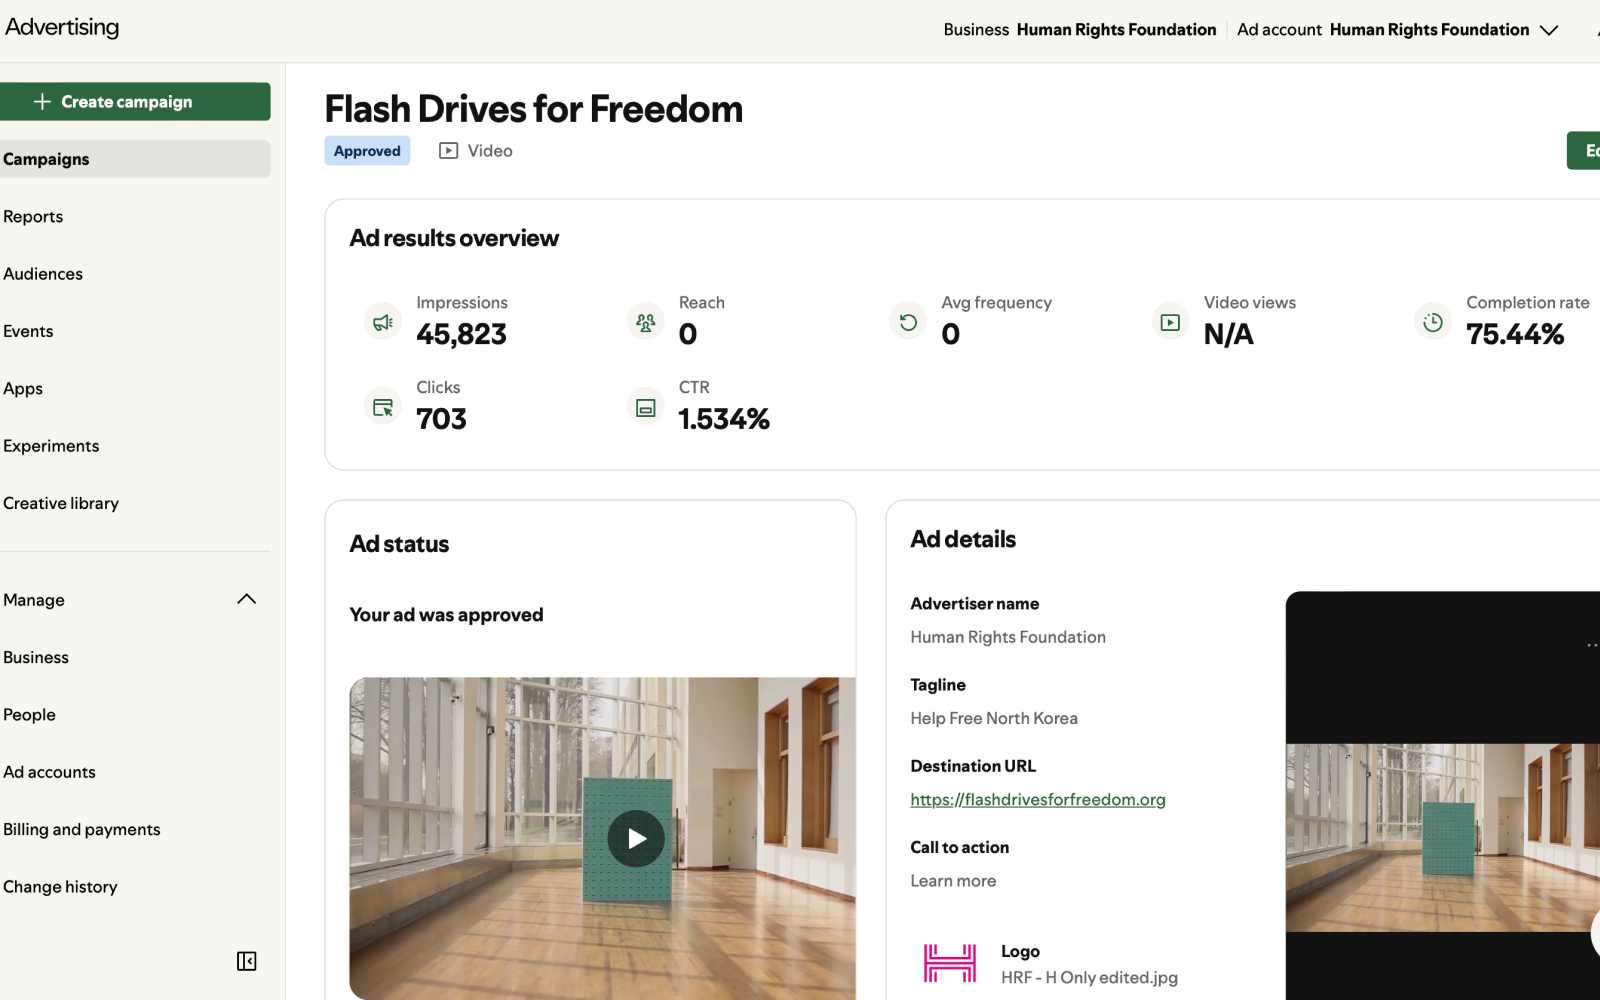This screenshot has height=1000, width=1600.
Task: Click logo filename HRF - H Only edited.jpg
Action: tap(1089, 977)
